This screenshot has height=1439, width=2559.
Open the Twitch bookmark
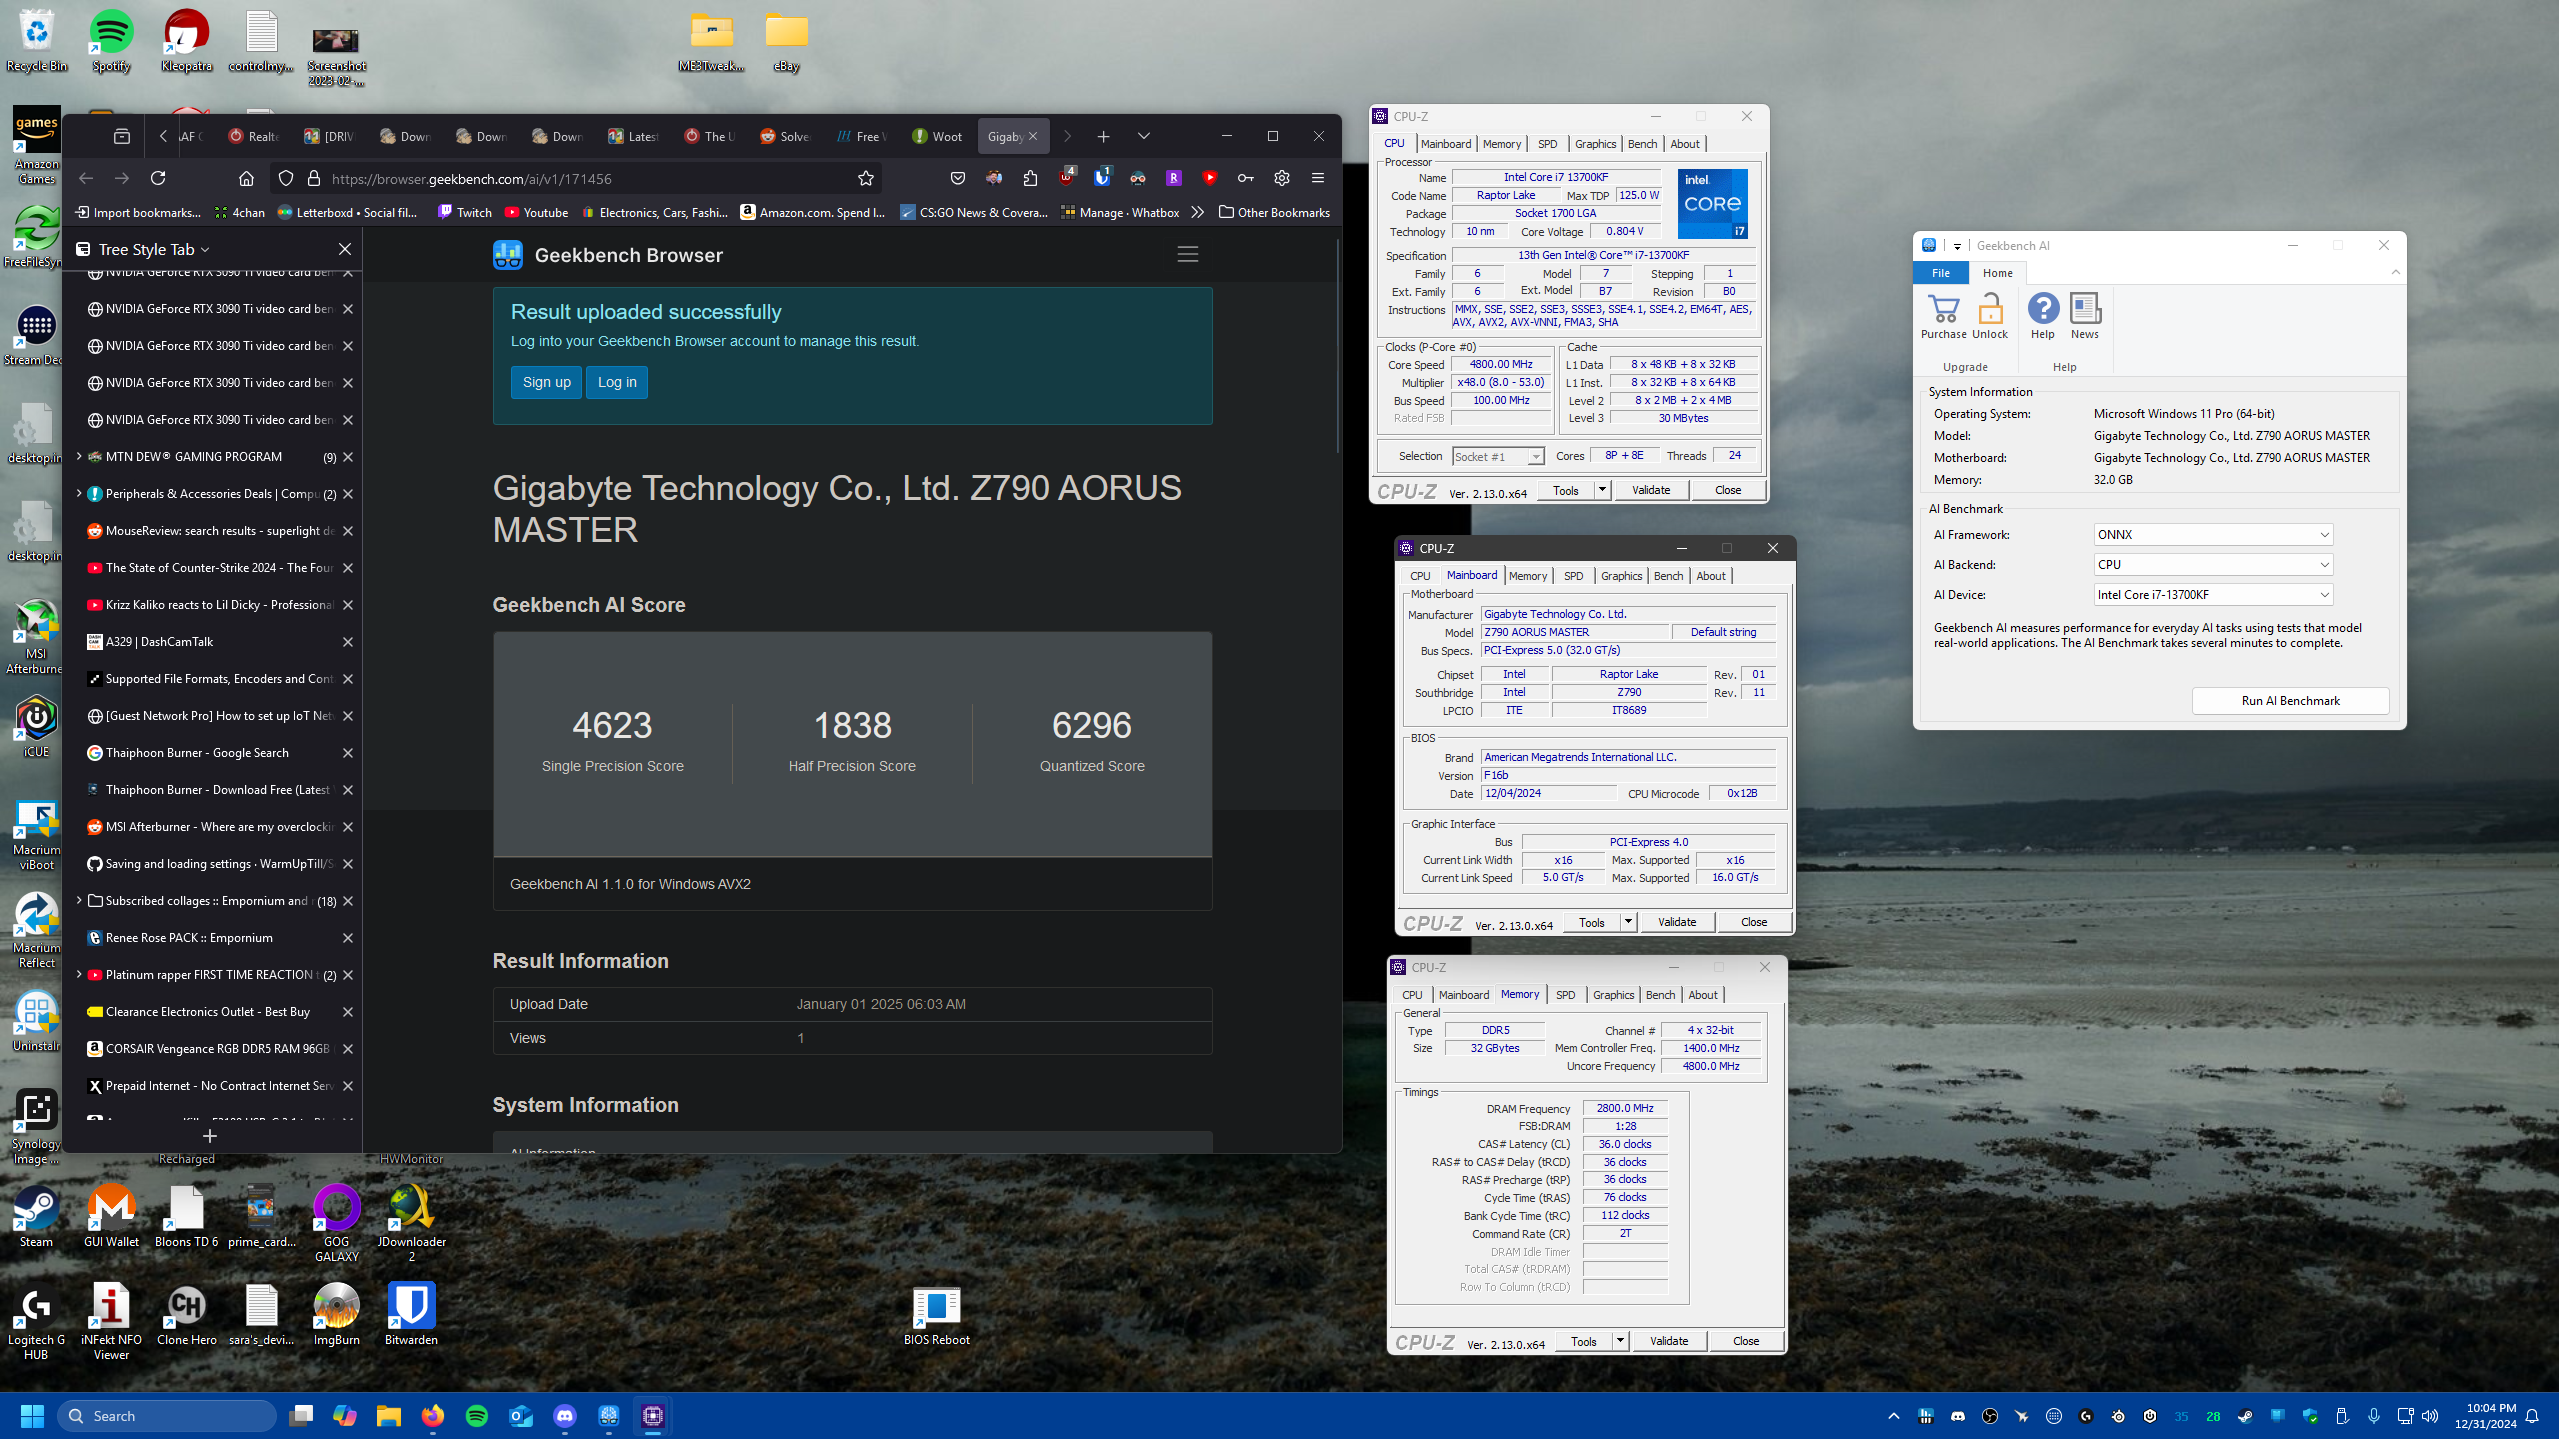[464, 212]
